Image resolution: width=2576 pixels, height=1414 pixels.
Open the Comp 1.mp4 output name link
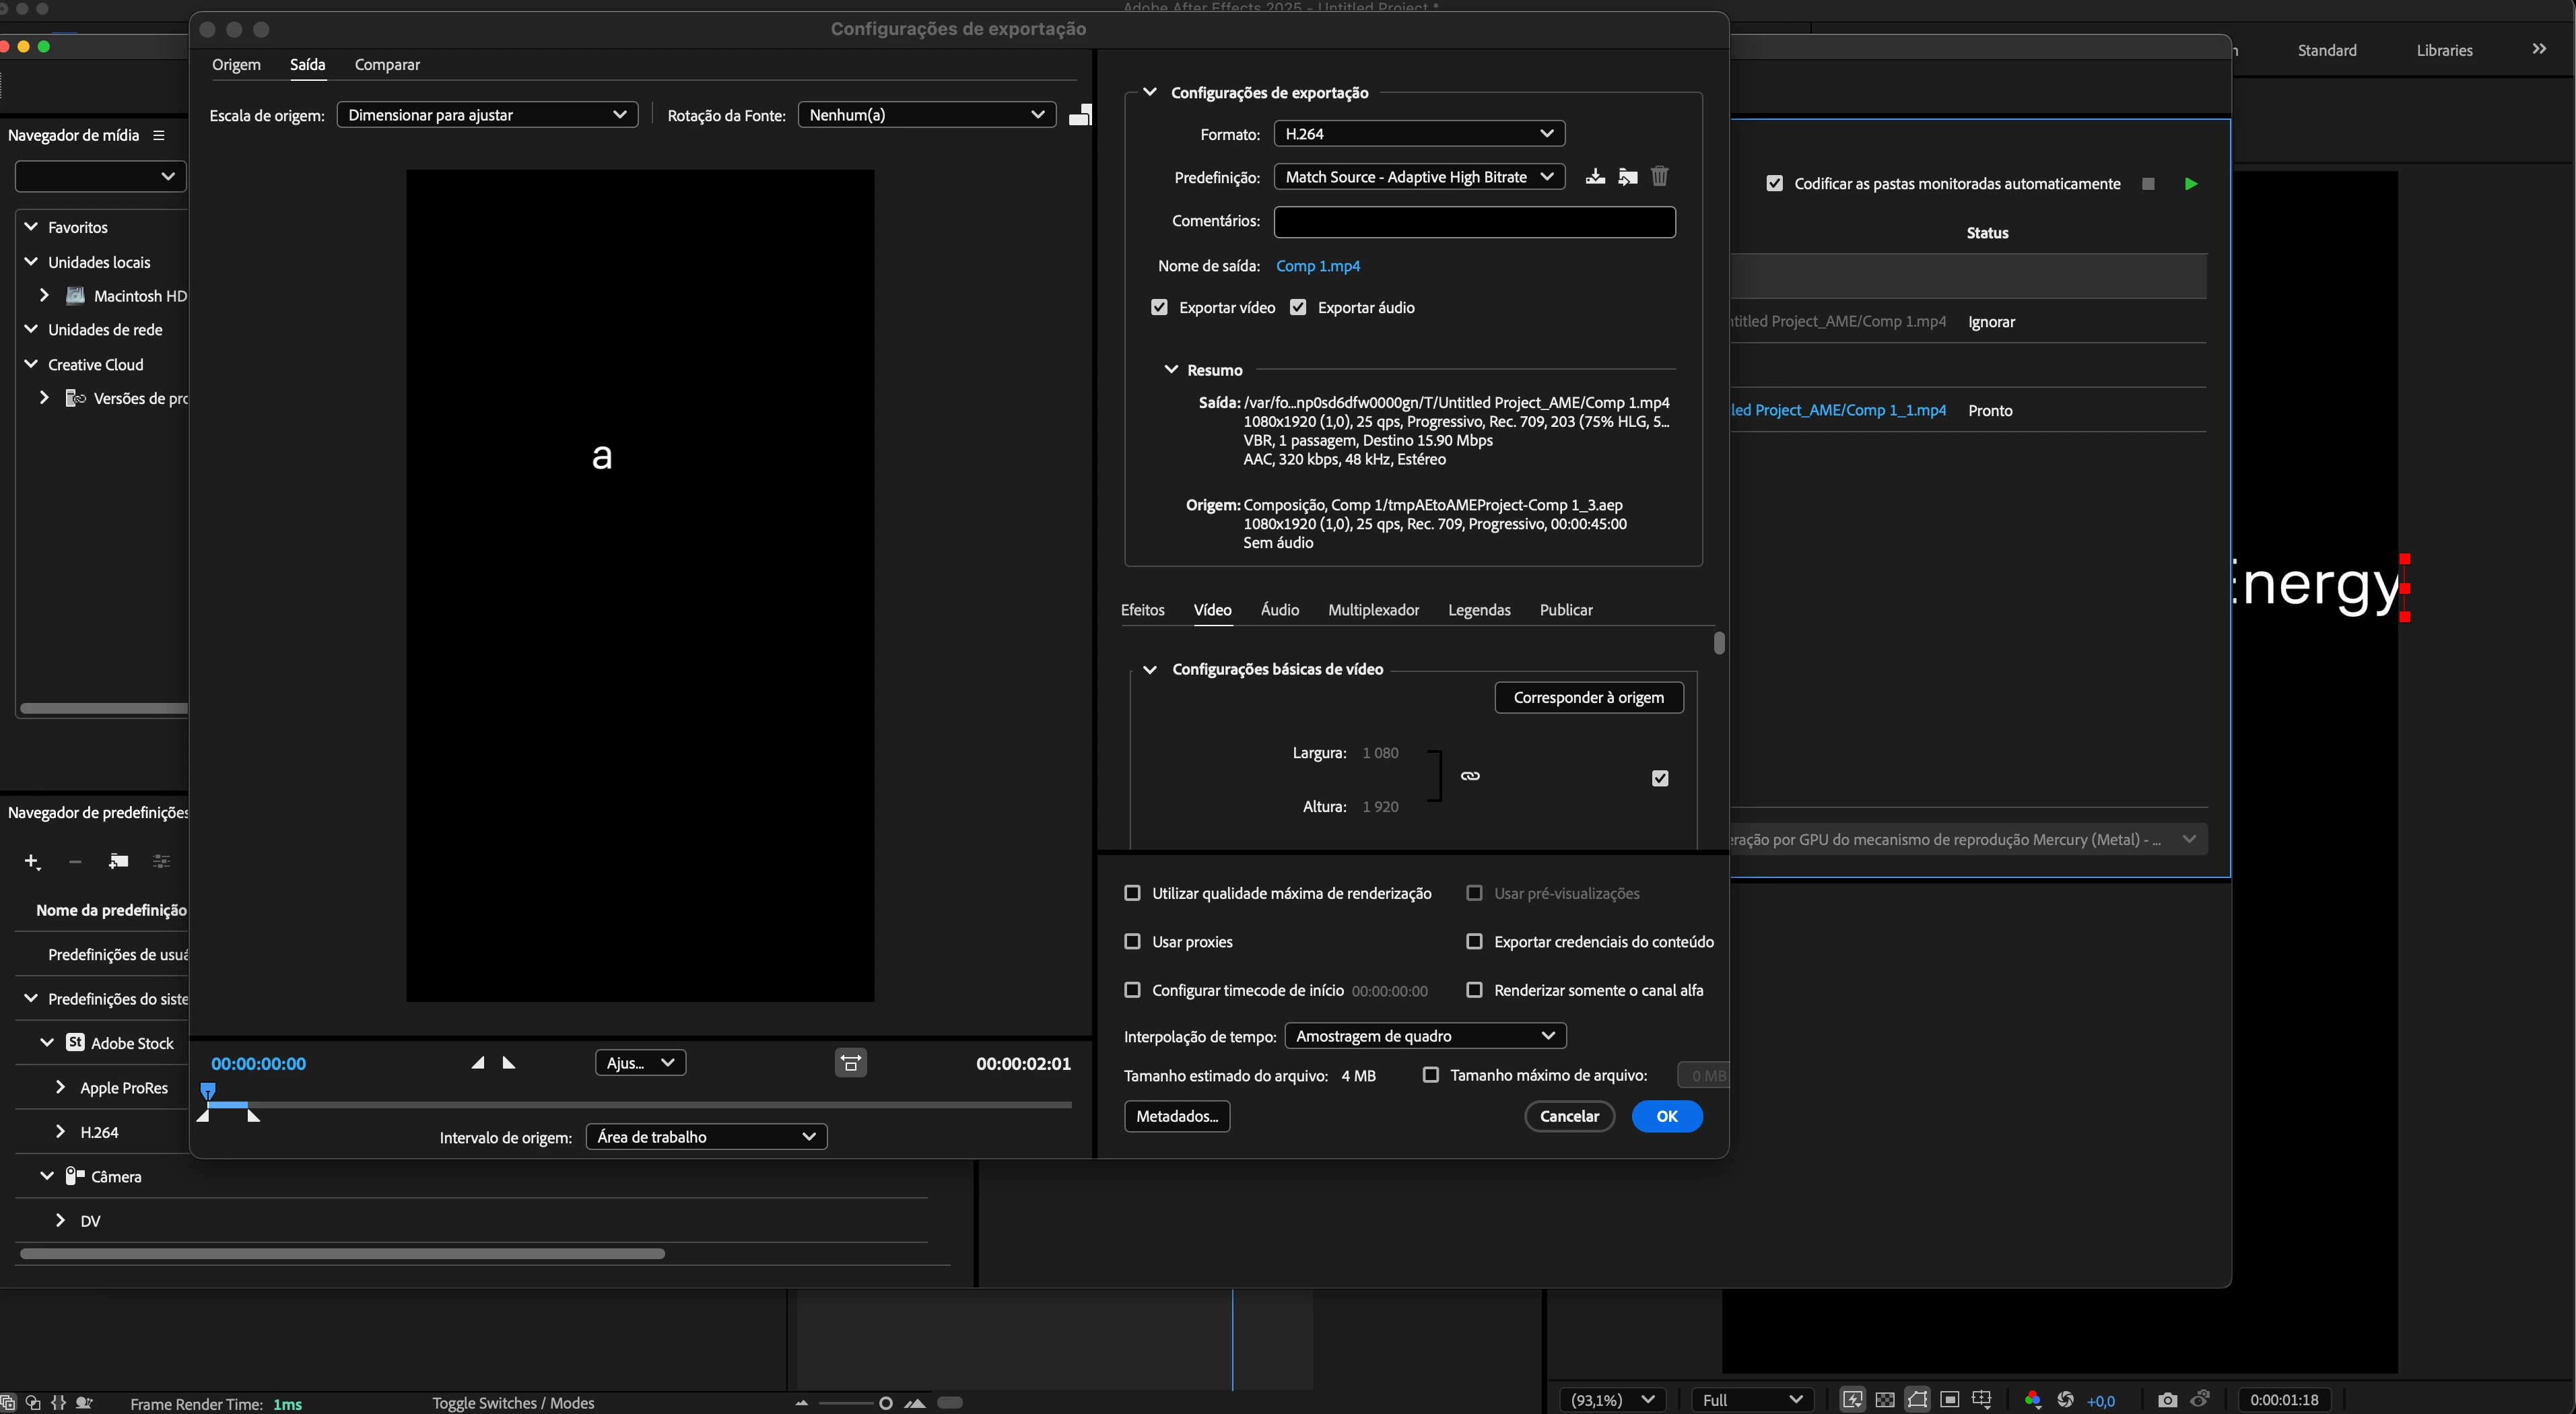coord(1317,266)
